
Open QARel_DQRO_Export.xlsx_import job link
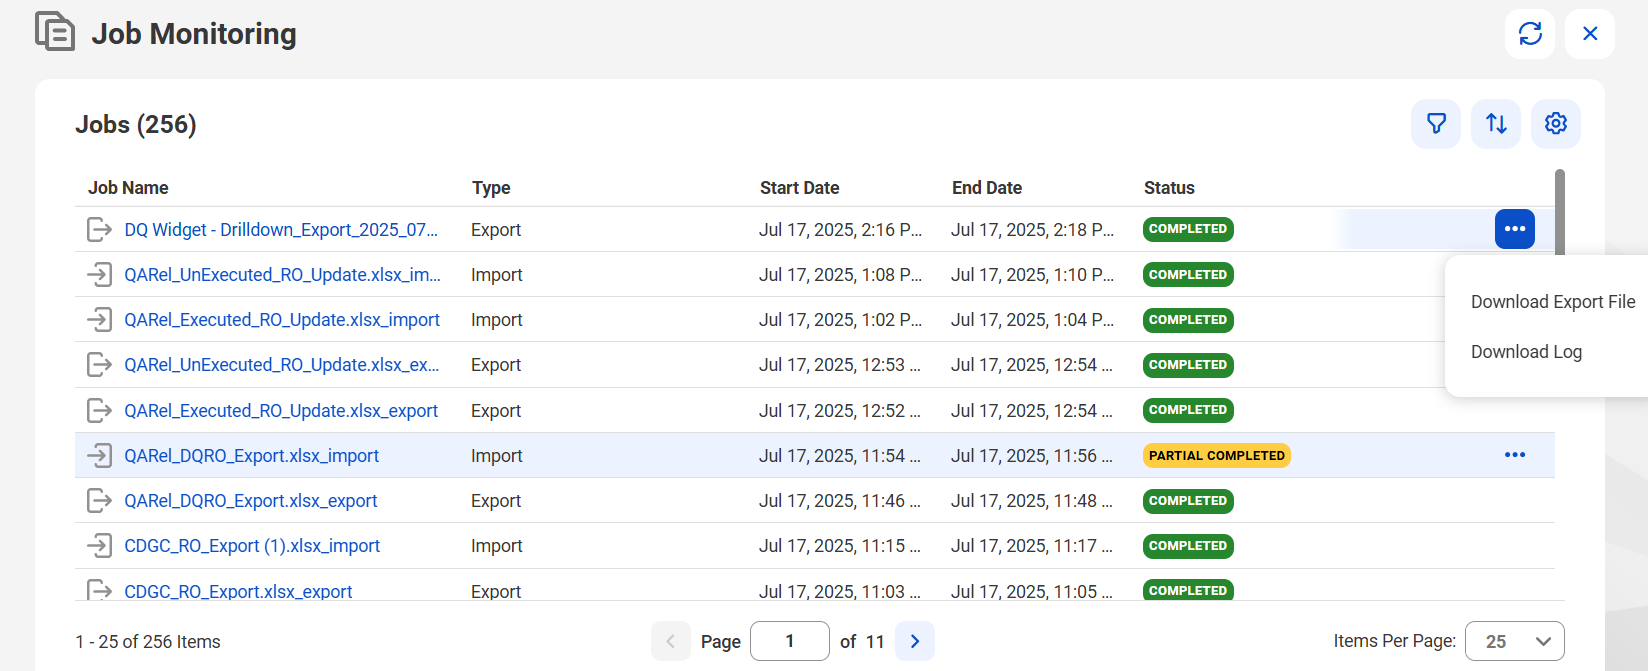(x=251, y=456)
